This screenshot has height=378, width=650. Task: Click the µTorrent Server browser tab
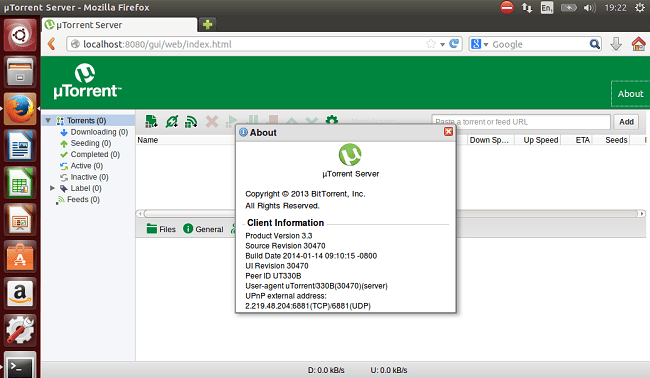pyautogui.click(x=119, y=25)
